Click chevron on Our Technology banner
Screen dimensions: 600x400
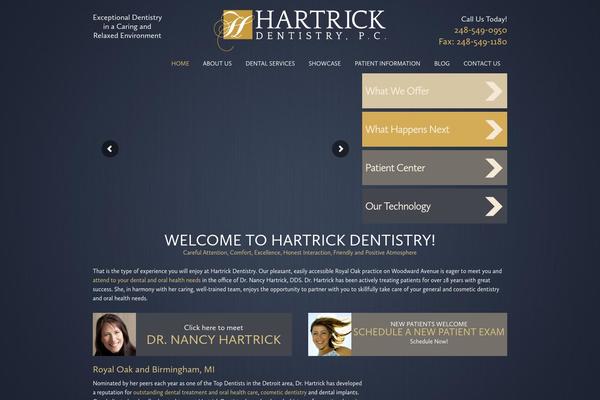click(x=494, y=206)
